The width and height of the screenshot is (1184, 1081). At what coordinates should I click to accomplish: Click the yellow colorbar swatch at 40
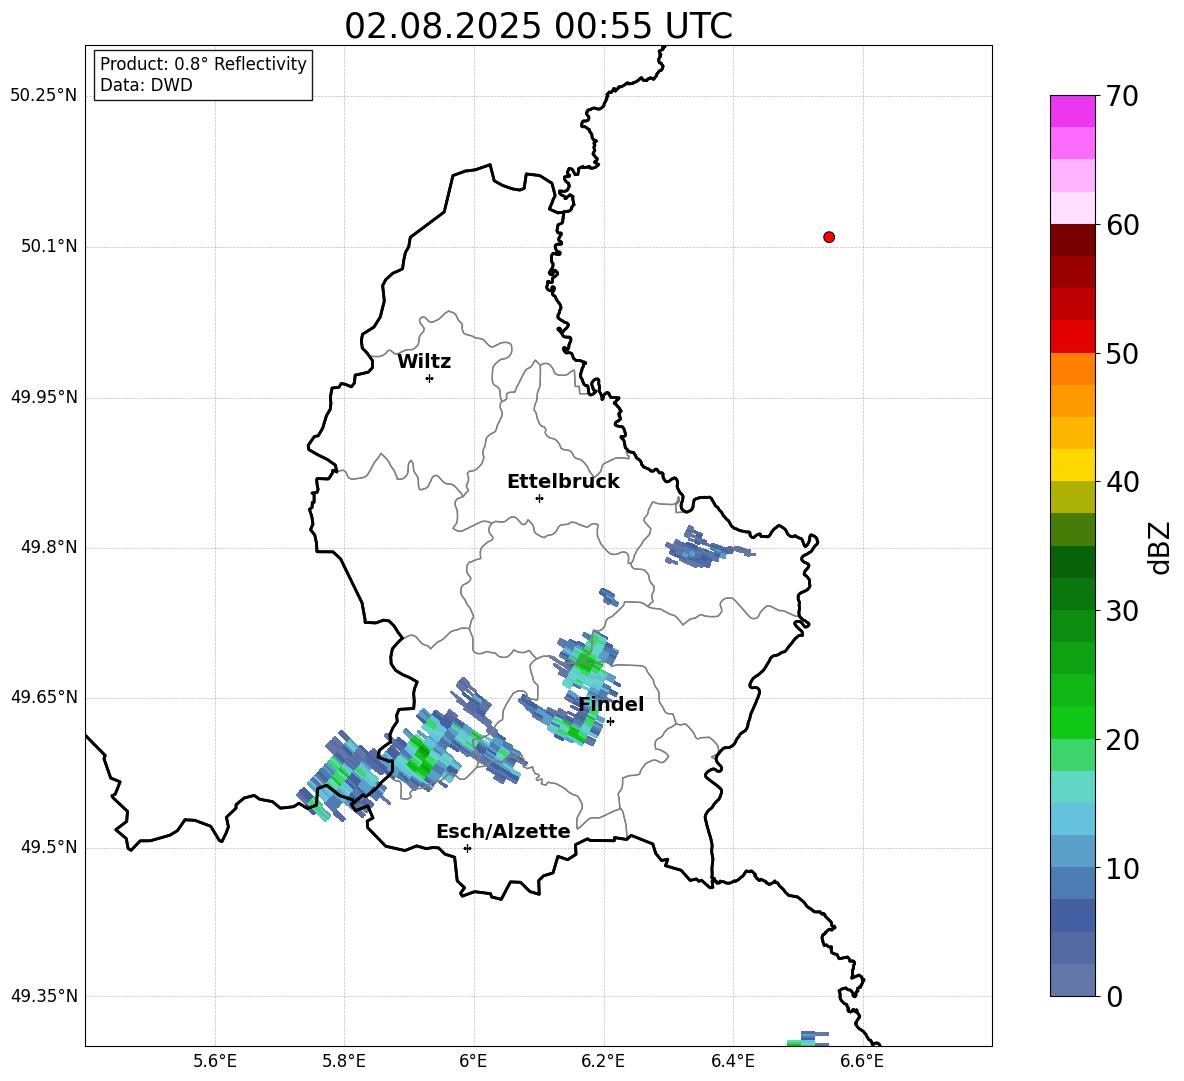[x=1072, y=465]
